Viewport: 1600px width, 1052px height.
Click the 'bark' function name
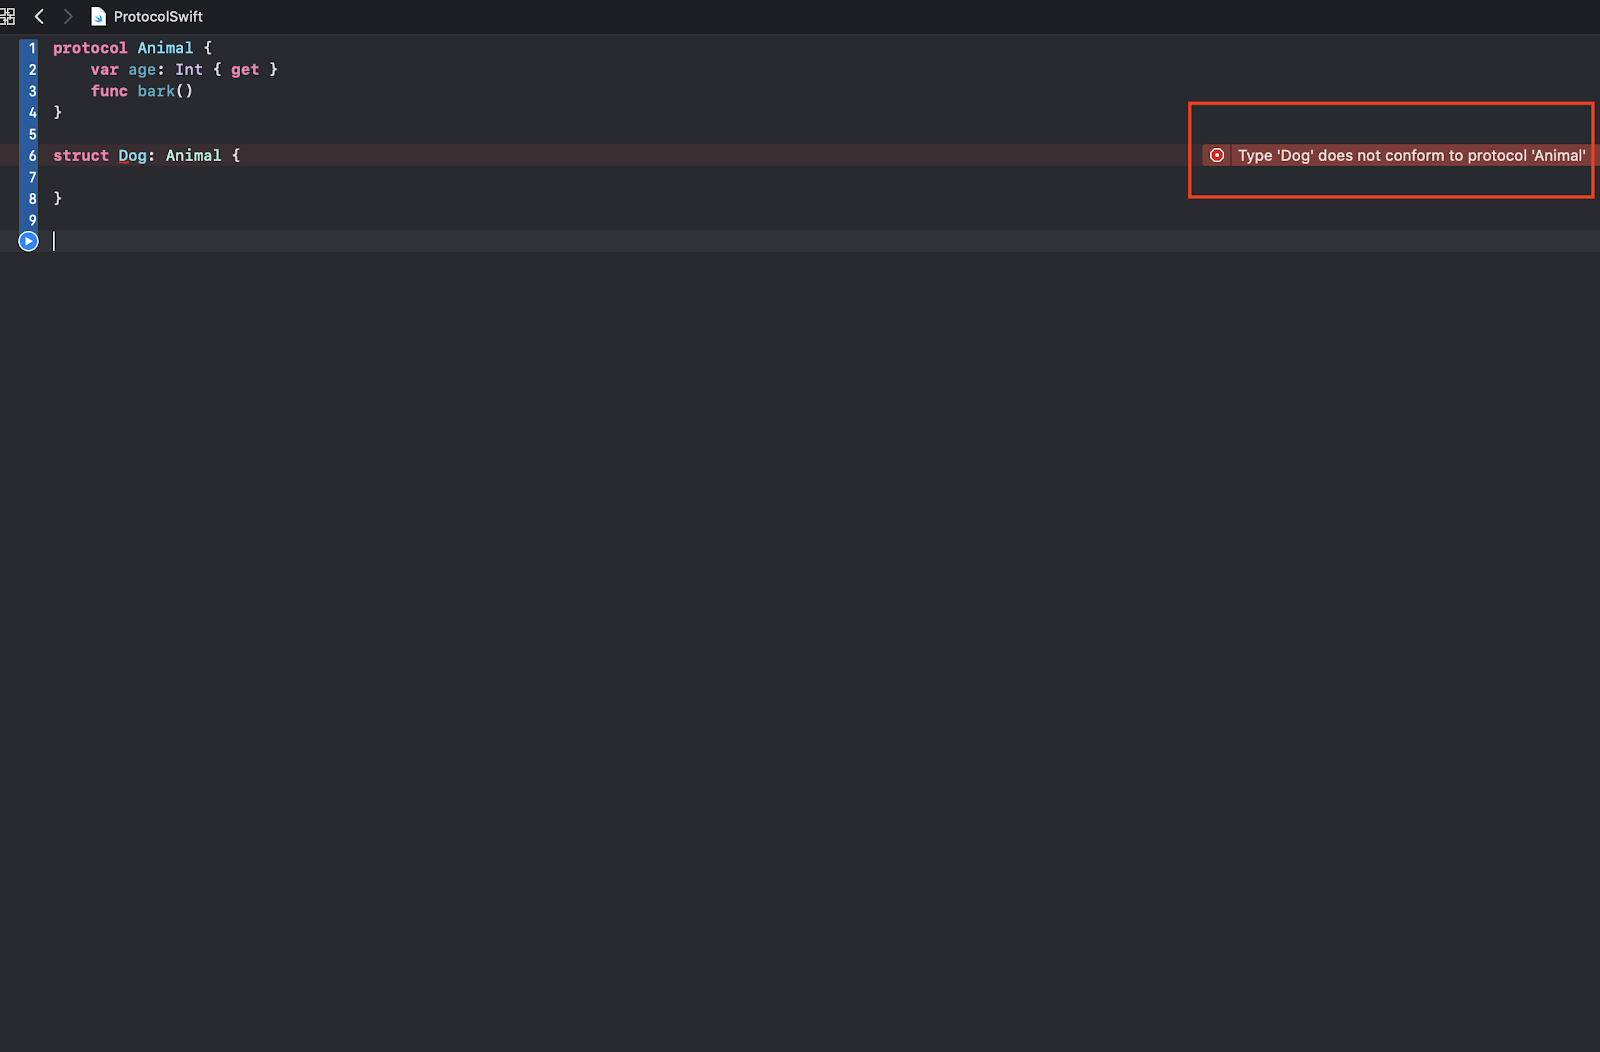pos(156,91)
